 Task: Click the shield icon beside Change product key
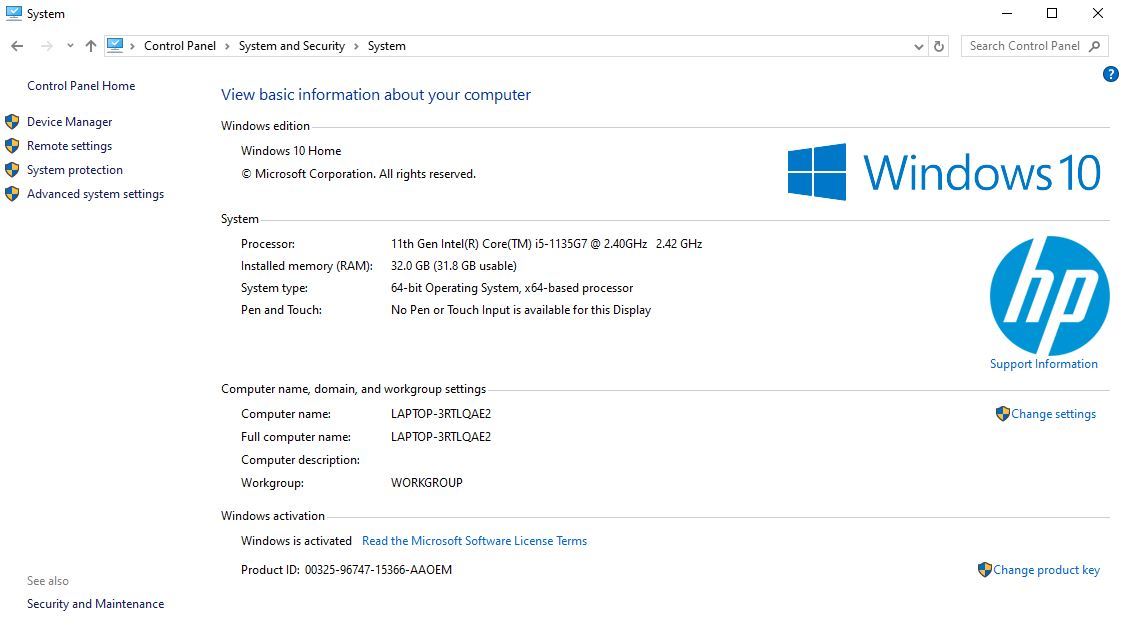[x=984, y=570]
